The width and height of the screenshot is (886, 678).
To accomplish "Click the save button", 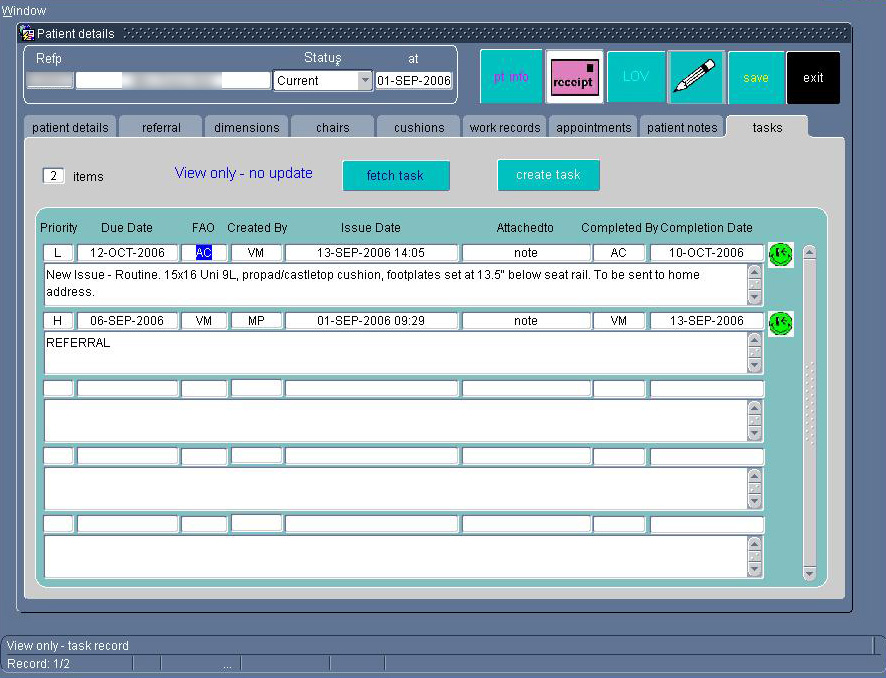I will [755, 77].
